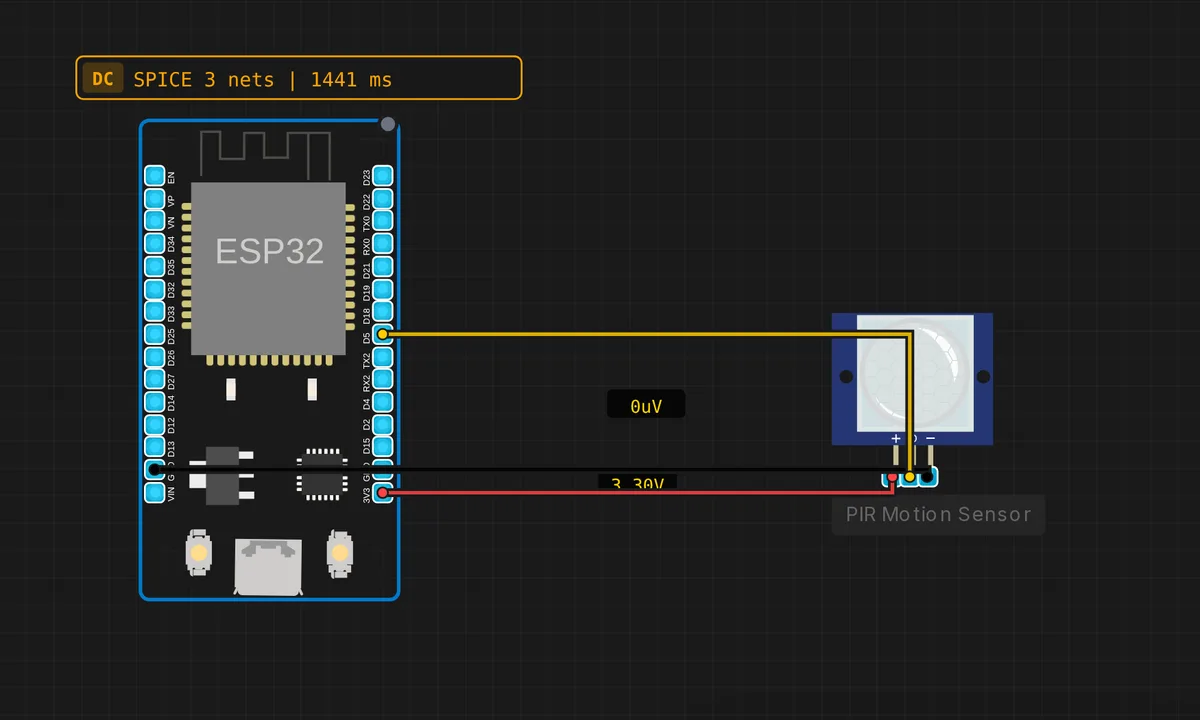This screenshot has width=1200, height=720.
Task: Push the board button left of USB port
Action: click(199, 552)
